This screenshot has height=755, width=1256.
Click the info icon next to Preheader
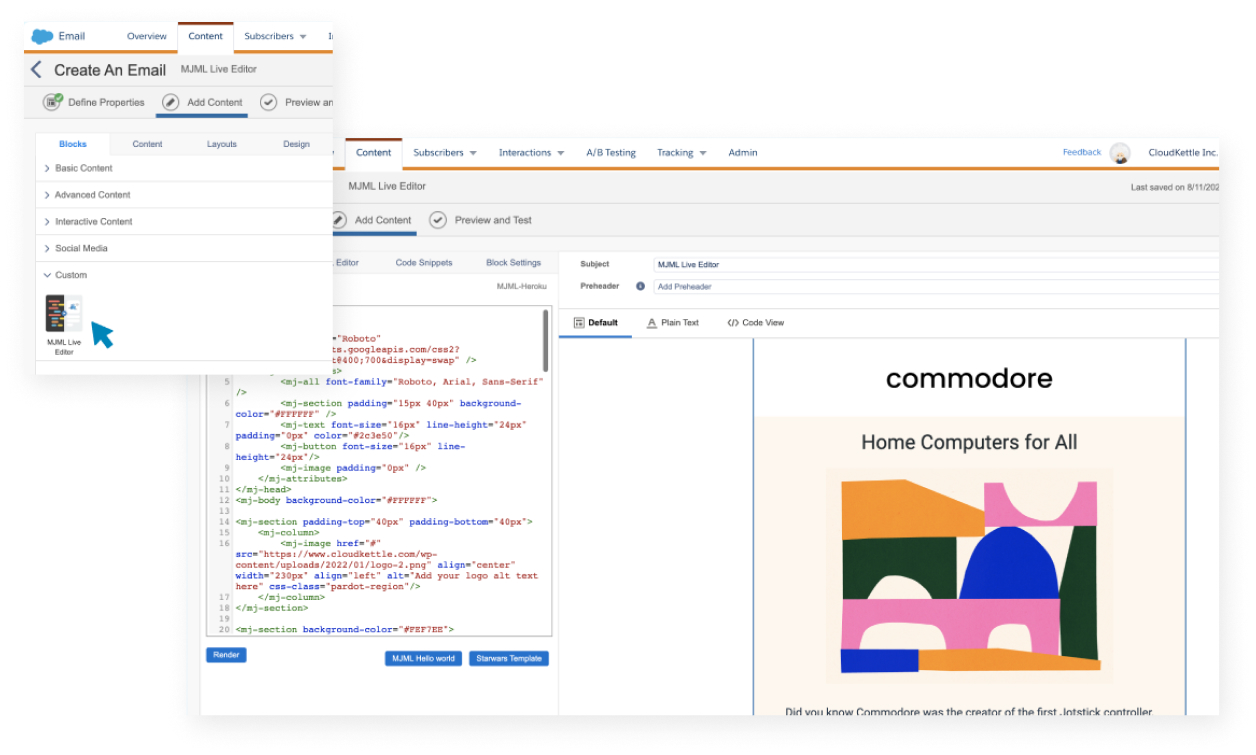pyautogui.click(x=640, y=286)
